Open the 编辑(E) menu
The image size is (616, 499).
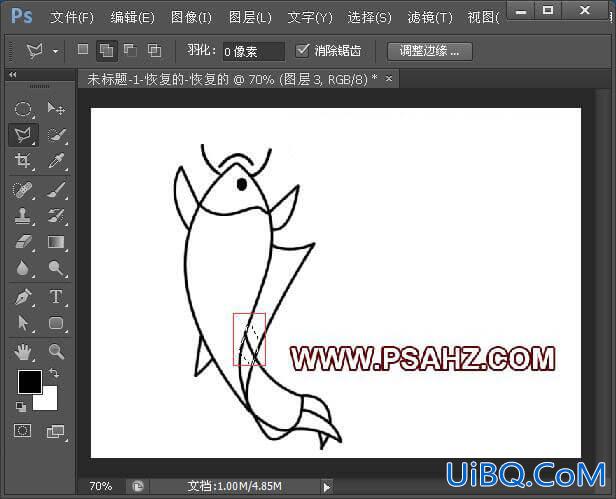132,17
